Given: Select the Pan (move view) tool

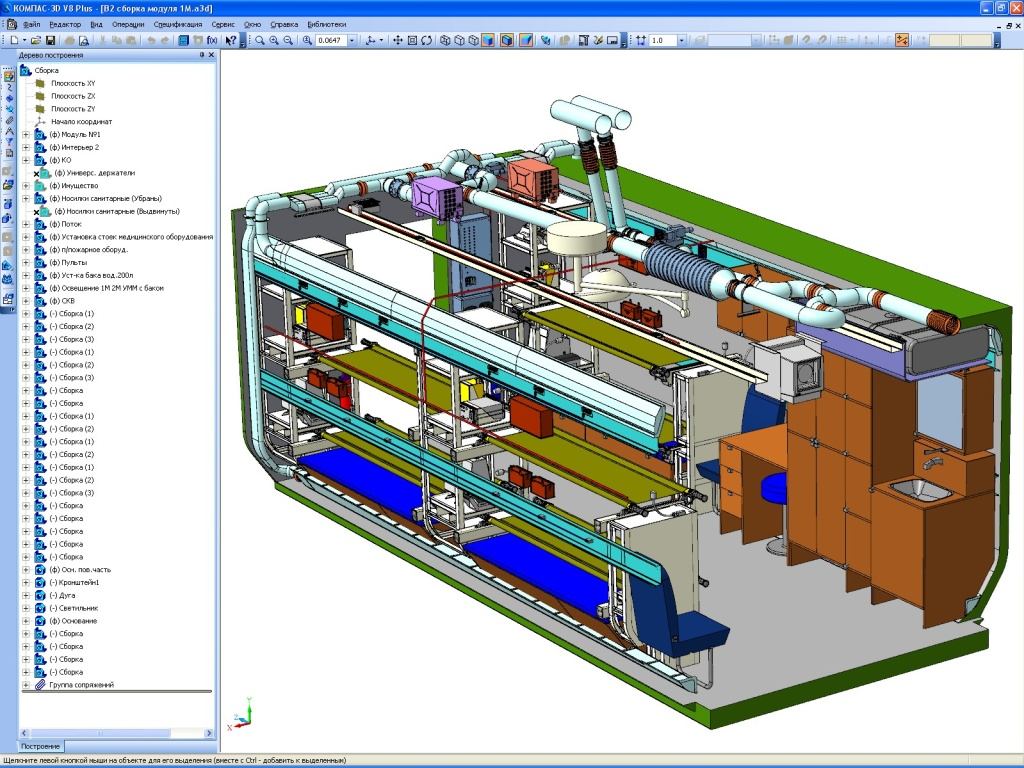Looking at the screenshot, I should (x=397, y=41).
